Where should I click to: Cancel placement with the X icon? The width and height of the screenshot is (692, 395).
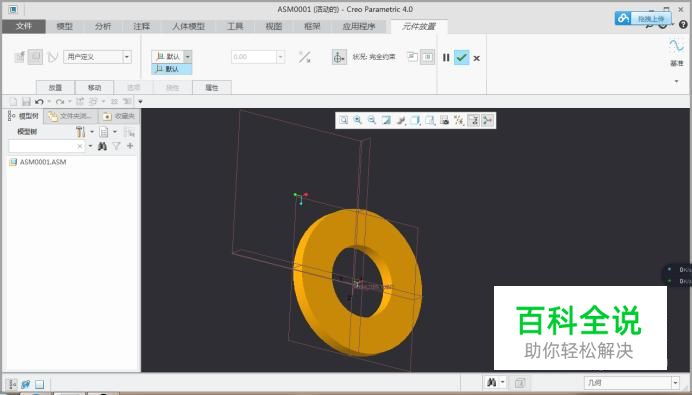(477, 58)
